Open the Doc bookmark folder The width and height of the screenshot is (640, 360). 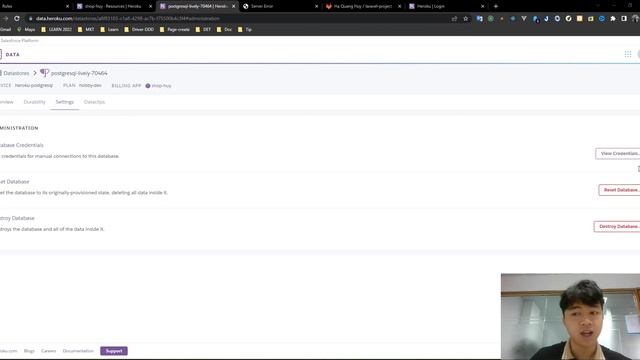click(224, 29)
